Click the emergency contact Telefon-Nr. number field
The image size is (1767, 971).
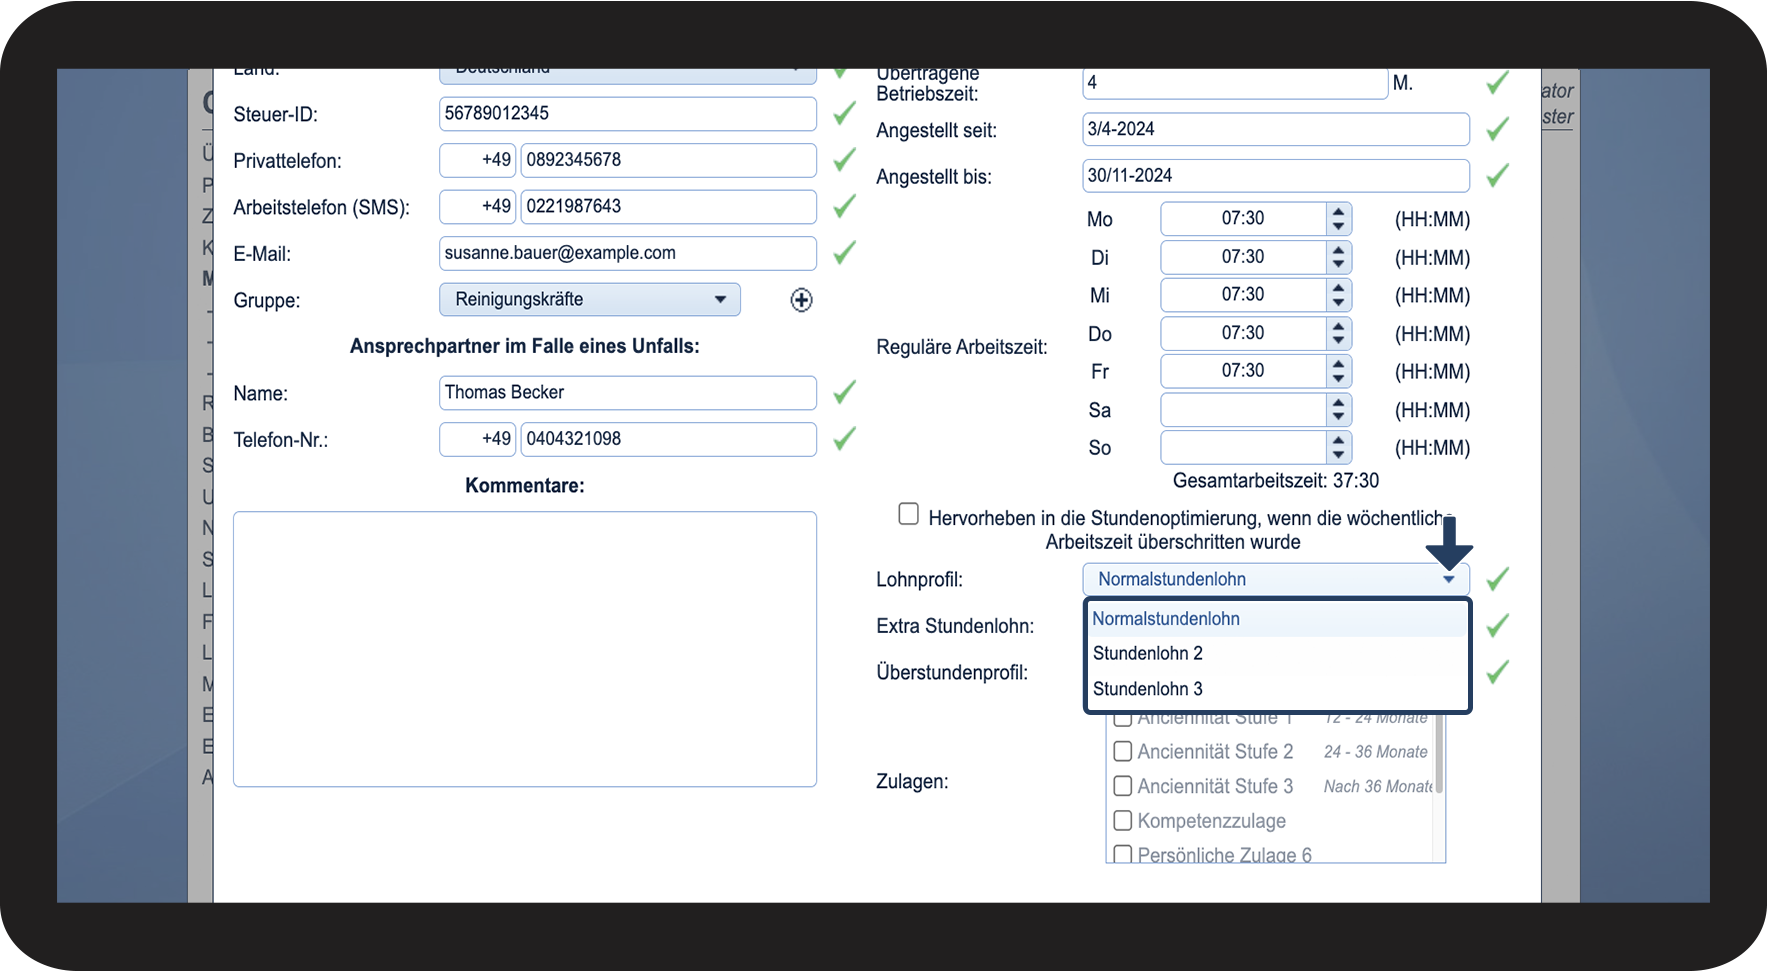[x=669, y=439]
